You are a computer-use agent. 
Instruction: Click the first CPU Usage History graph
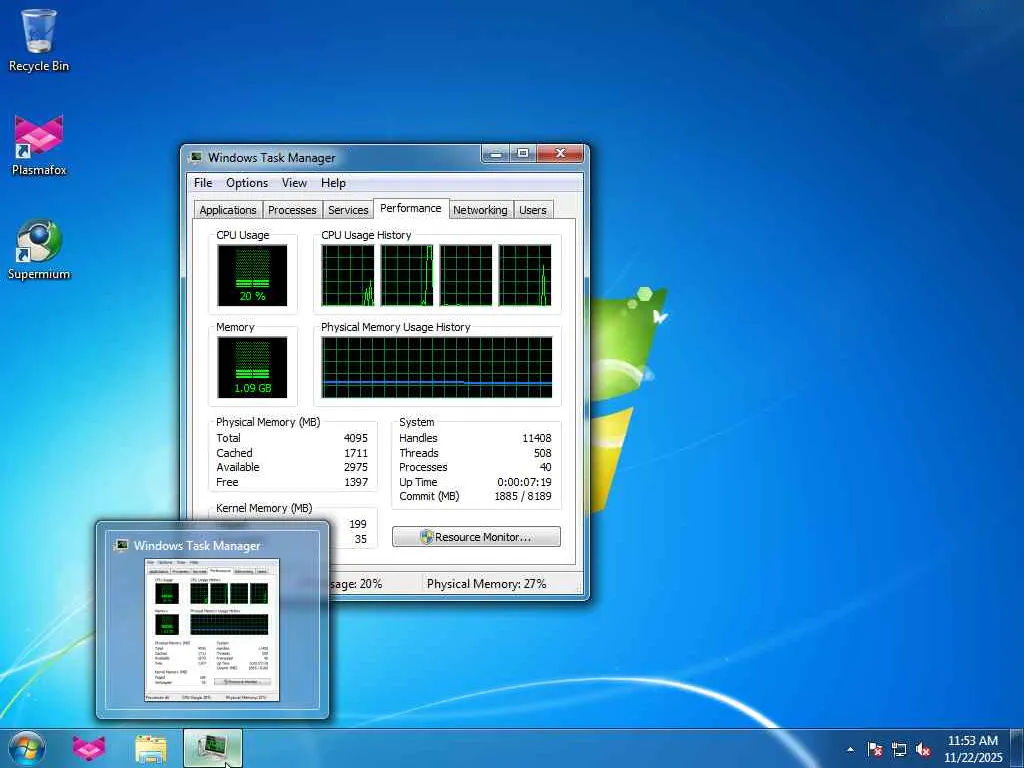coord(347,275)
